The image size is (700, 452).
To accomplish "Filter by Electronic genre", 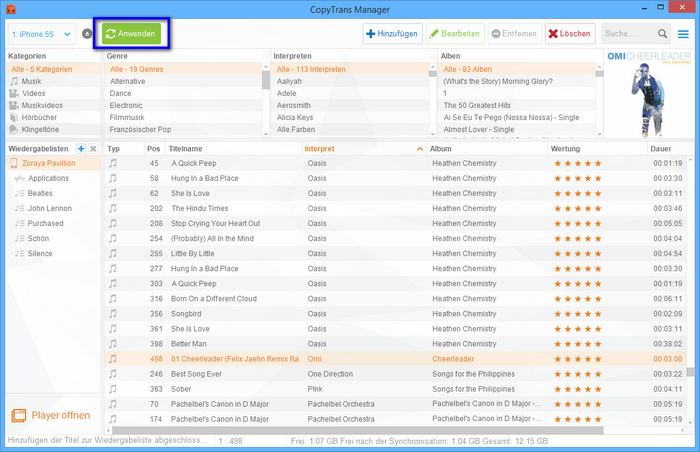I will [x=126, y=105].
